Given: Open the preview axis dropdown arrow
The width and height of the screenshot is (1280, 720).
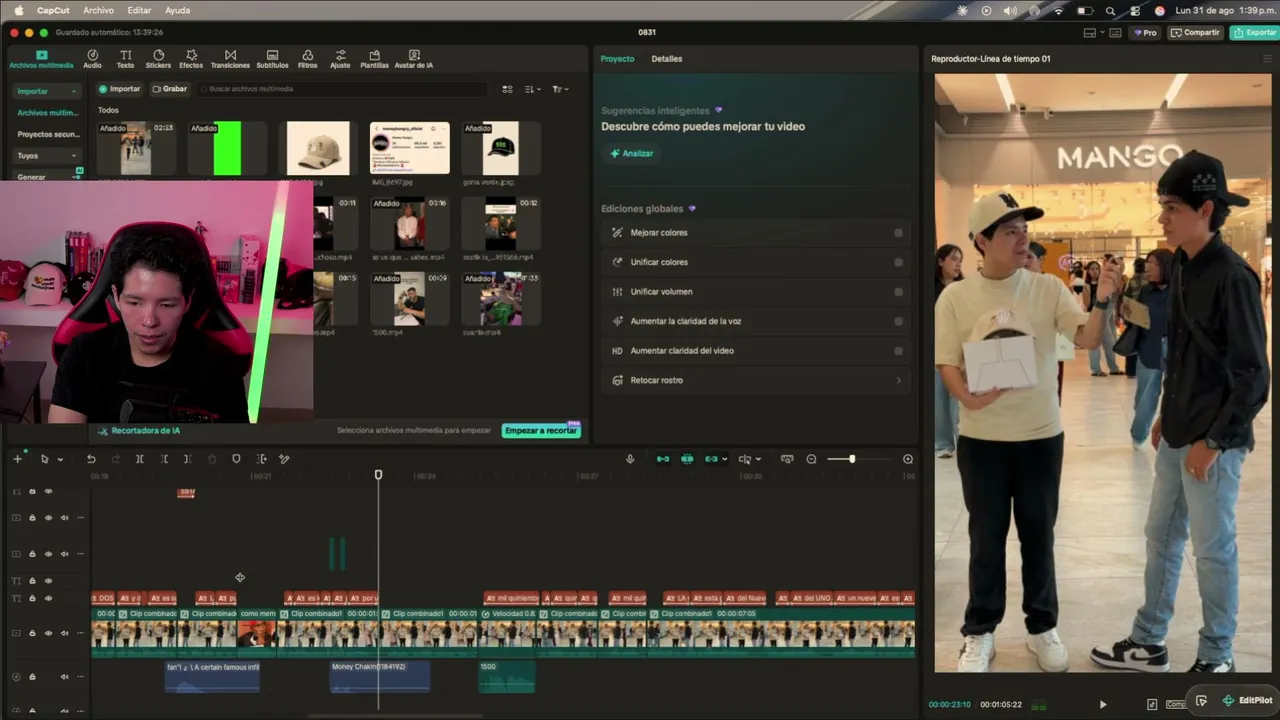Looking at the screenshot, I should click(759, 460).
